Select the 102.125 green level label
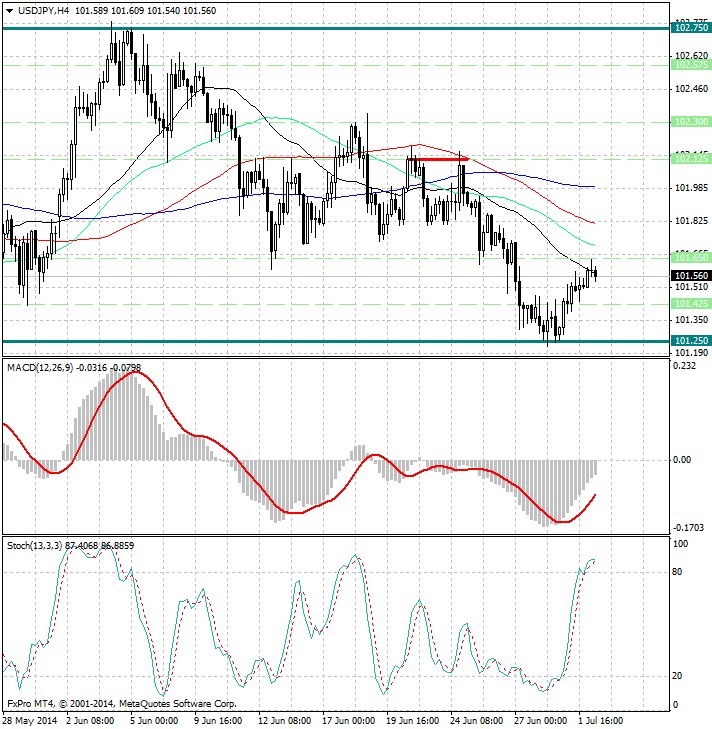The image size is (712, 729). point(691,159)
